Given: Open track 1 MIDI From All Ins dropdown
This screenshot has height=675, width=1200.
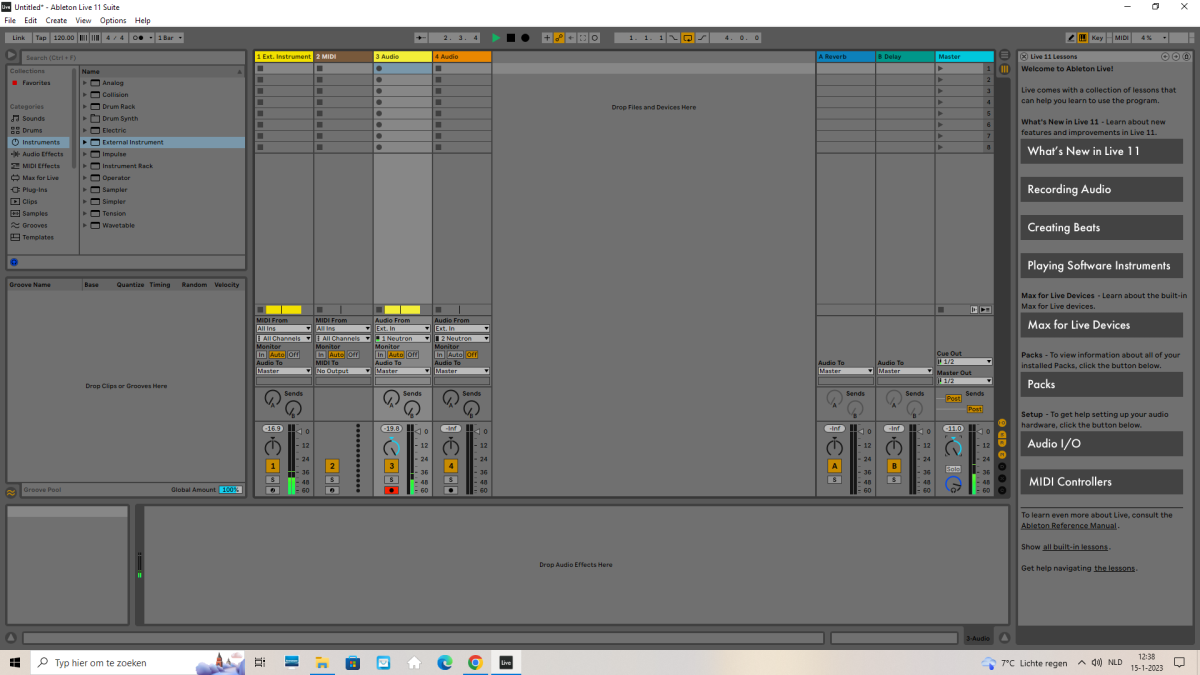Looking at the screenshot, I should pyautogui.click(x=284, y=328).
